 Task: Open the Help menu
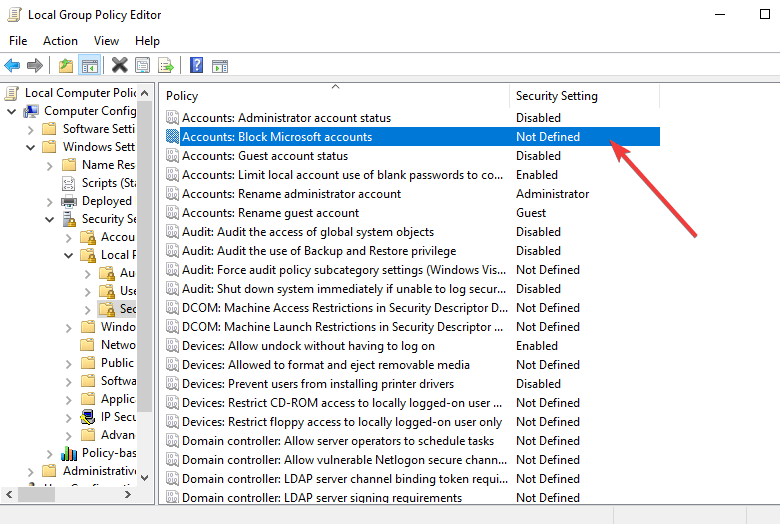point(147,41)
